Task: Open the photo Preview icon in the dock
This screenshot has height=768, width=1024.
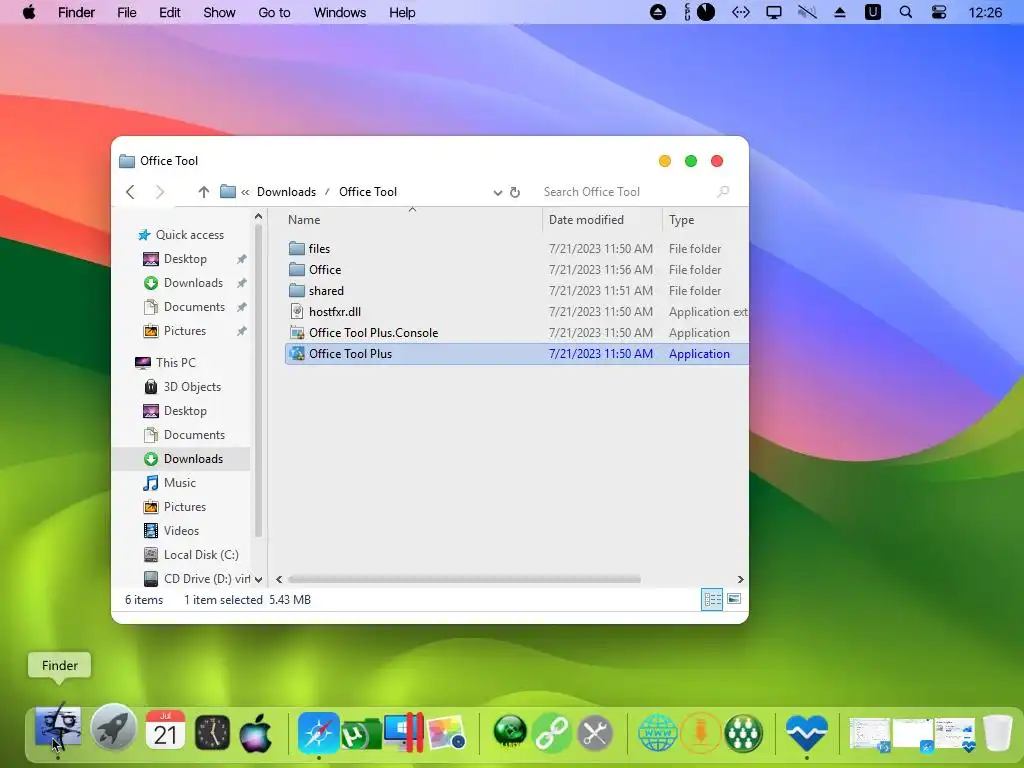Action: tap(447, 733)
